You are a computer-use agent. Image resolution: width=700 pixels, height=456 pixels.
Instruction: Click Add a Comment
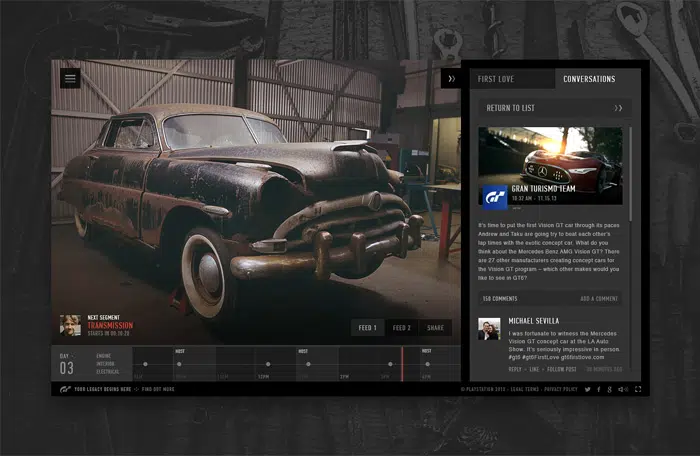tap(599, 299)
